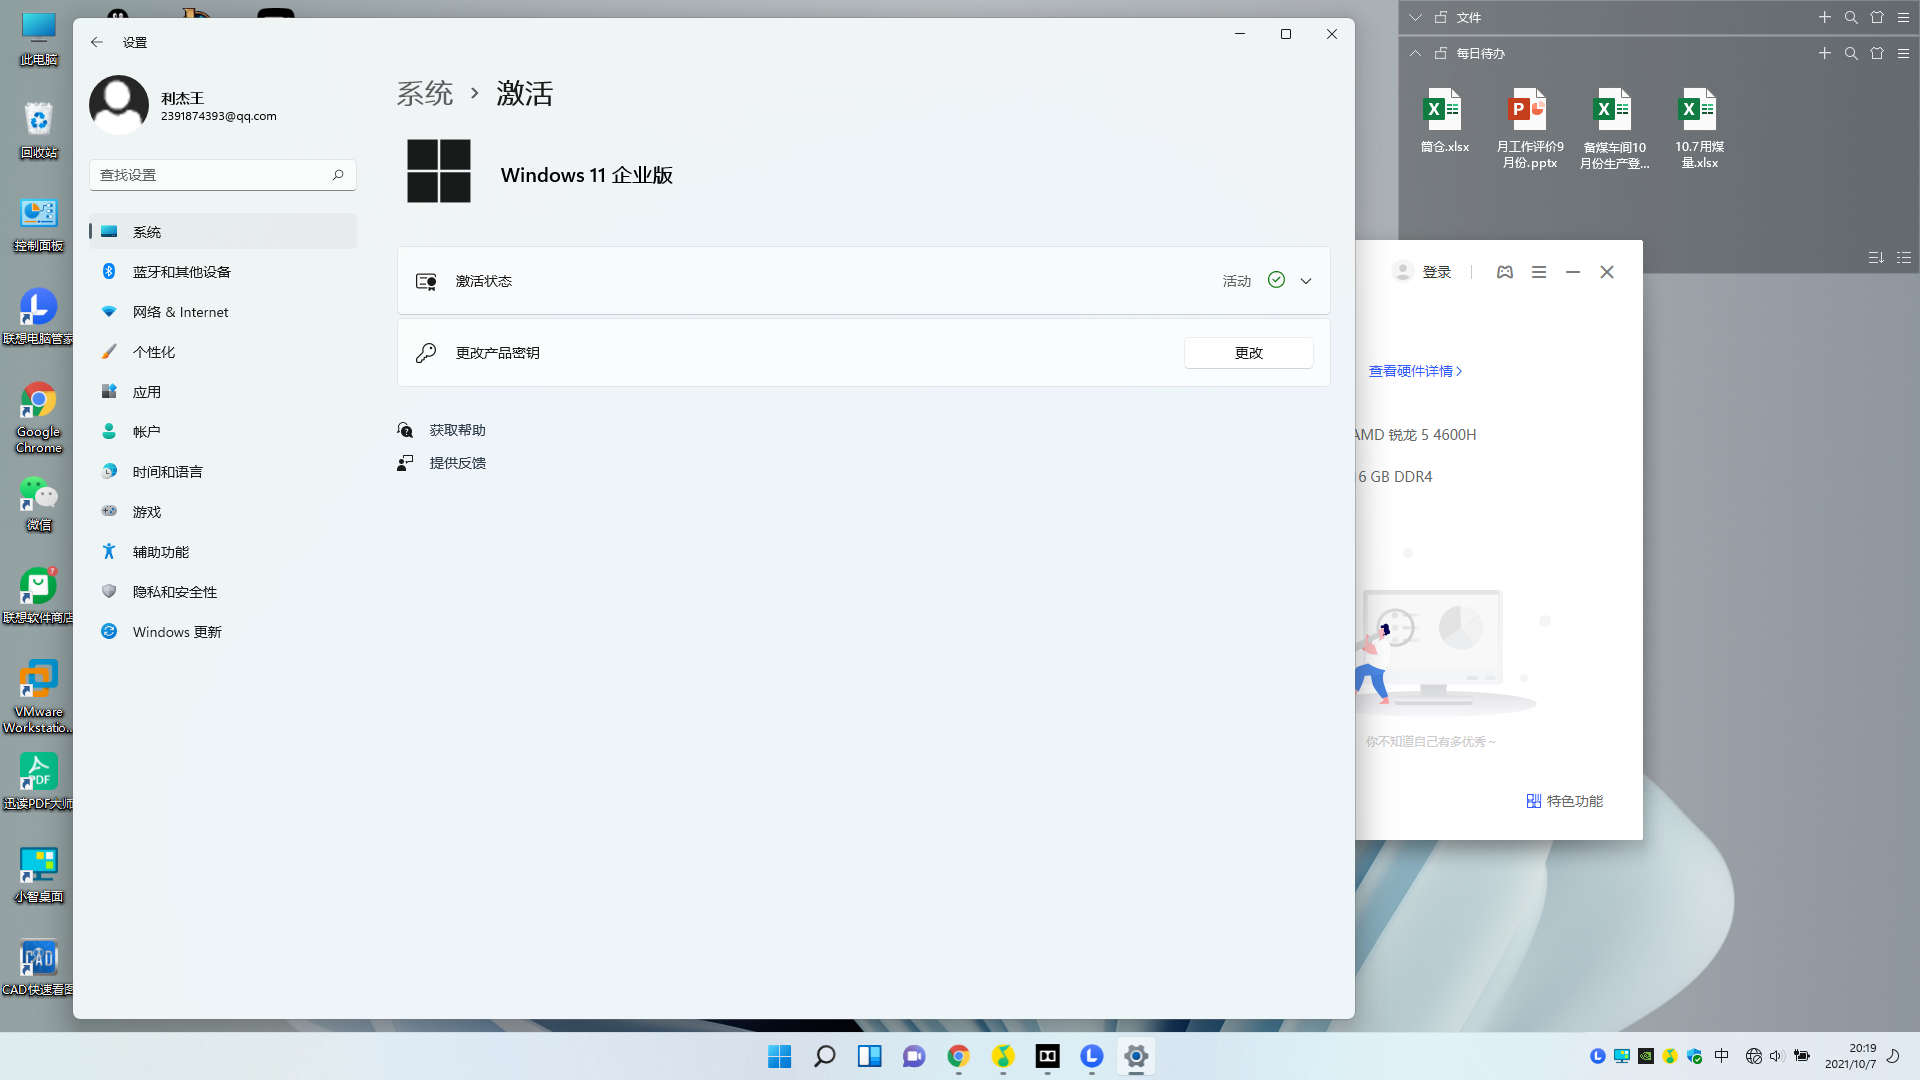Open the 提供反馈 link

458,463
